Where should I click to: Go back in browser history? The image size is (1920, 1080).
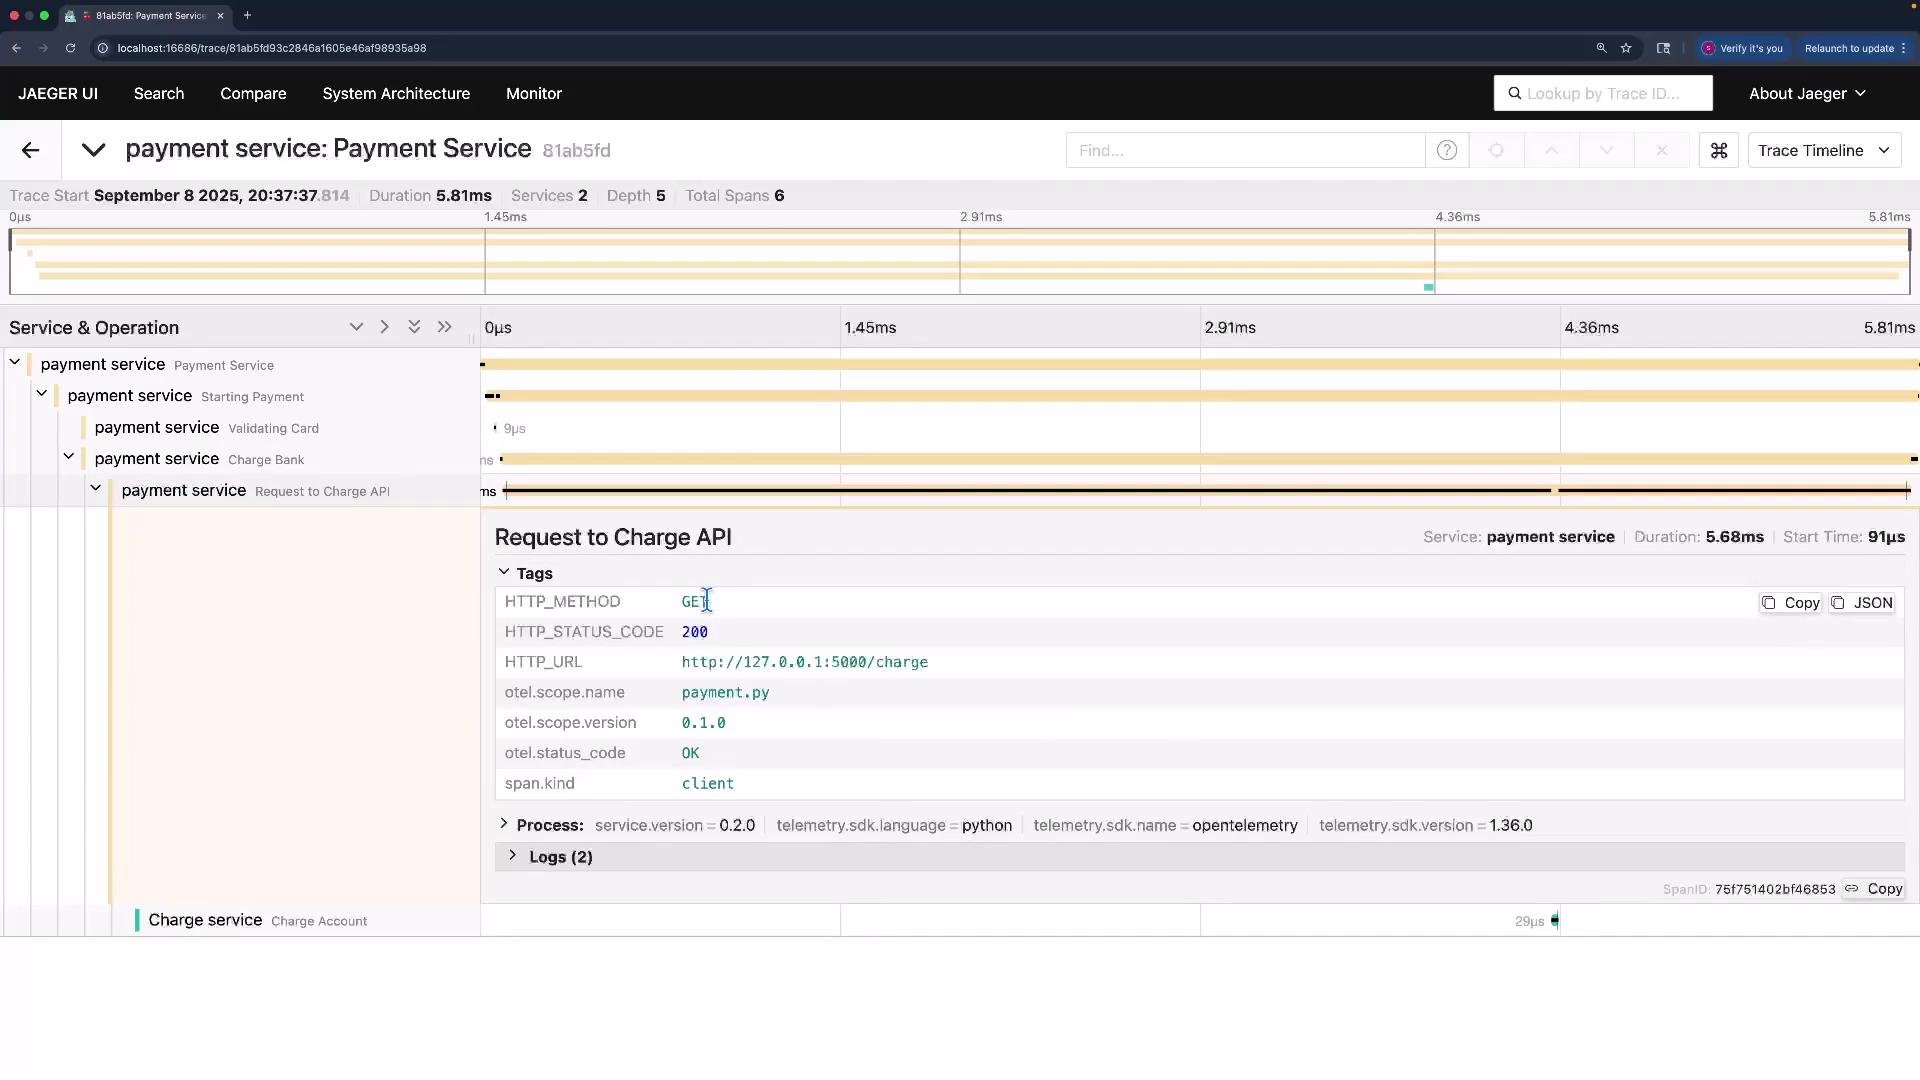coord(17,48)
